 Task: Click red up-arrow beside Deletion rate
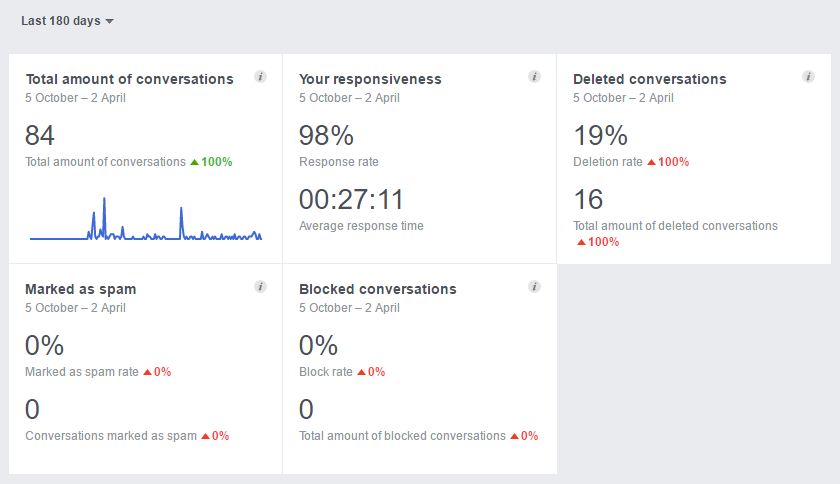tap(651, 162)
